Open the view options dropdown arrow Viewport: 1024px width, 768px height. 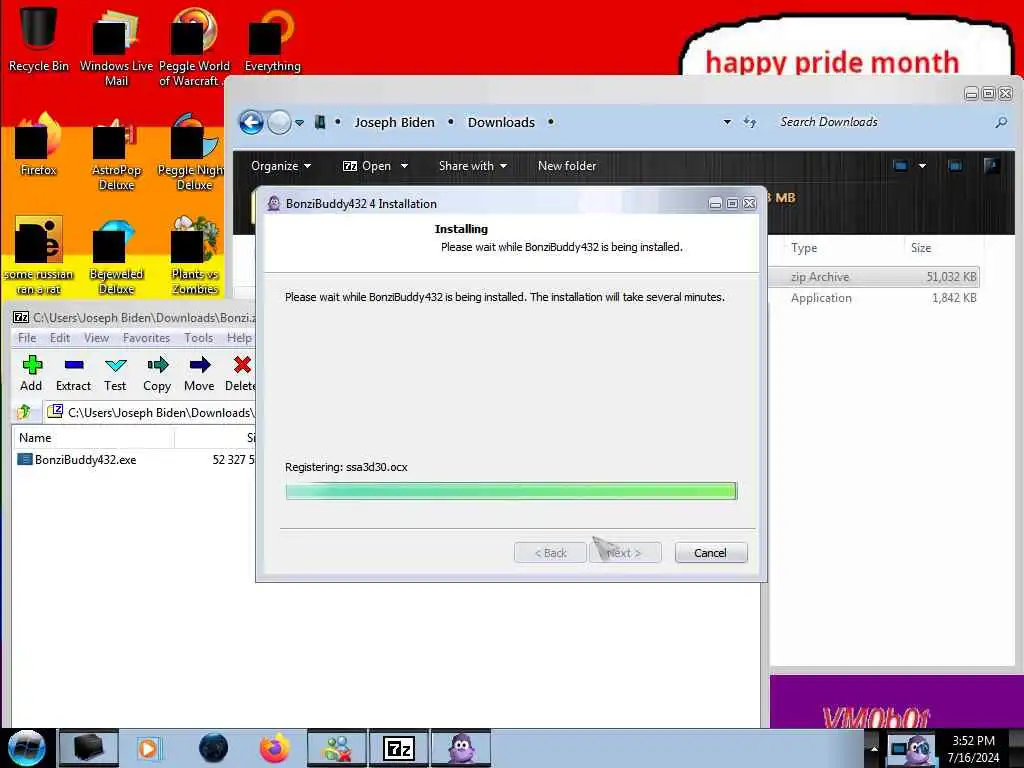(922, 166)
